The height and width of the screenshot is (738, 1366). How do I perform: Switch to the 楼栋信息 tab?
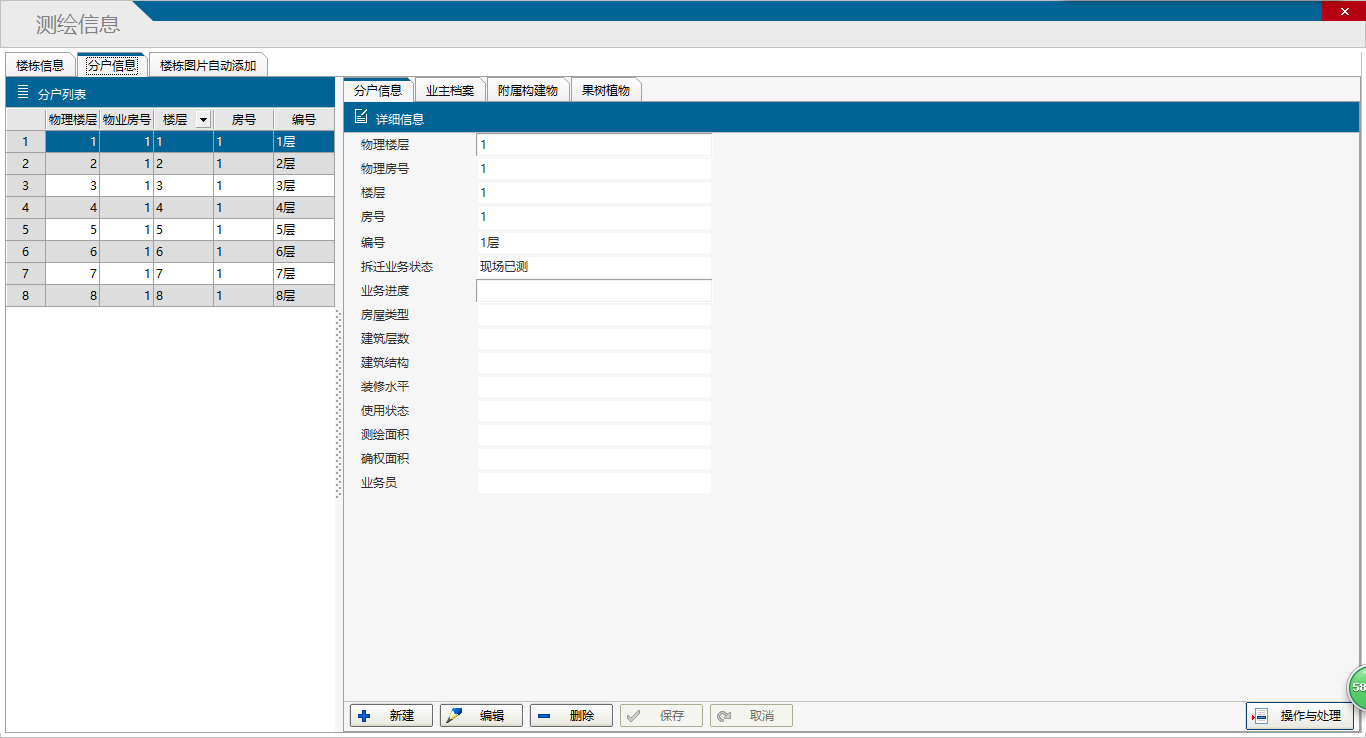tap(40, 66)
